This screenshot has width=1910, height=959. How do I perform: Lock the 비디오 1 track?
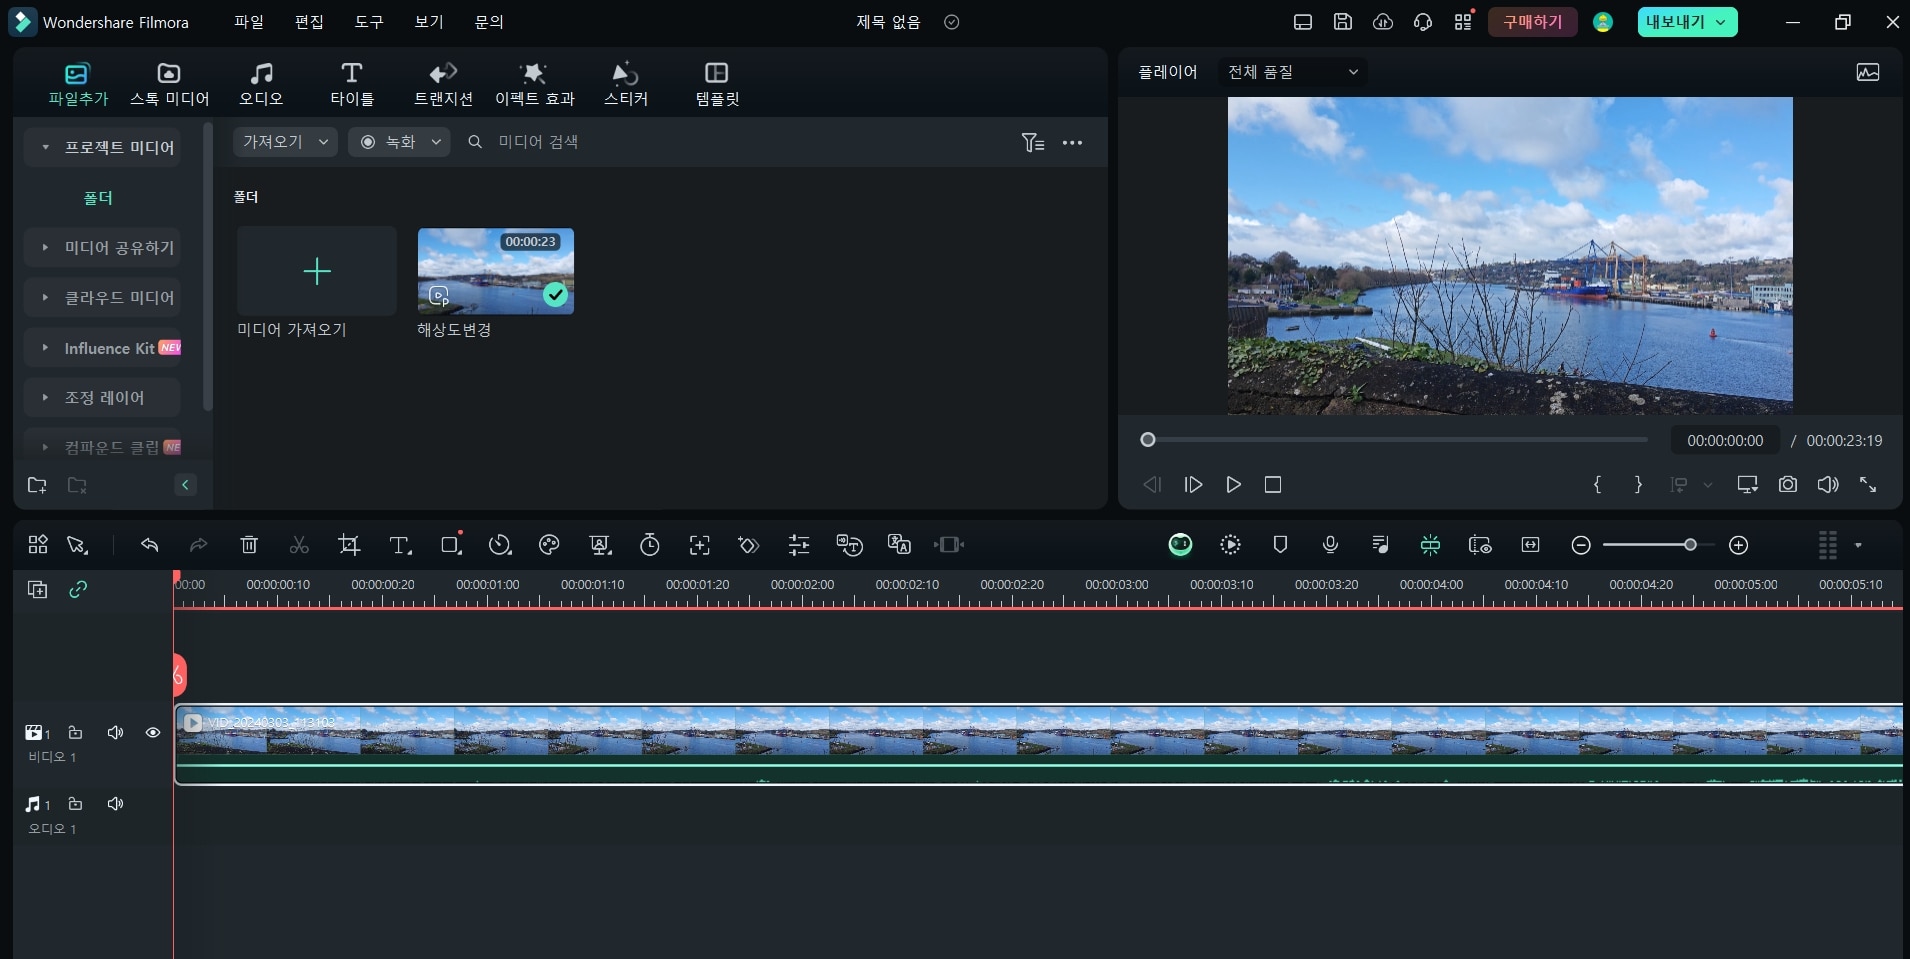tap(75, 733)
